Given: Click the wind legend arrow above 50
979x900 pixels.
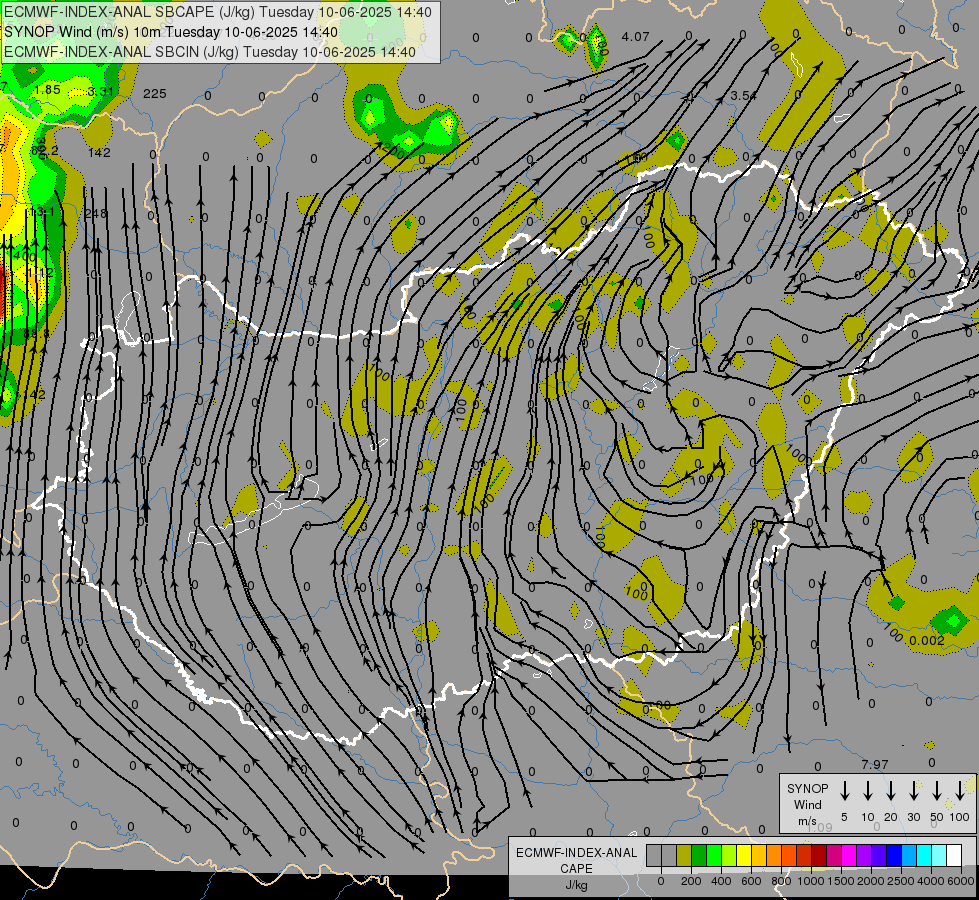Looking at the screenshot, I should click(x=937, y=790).
